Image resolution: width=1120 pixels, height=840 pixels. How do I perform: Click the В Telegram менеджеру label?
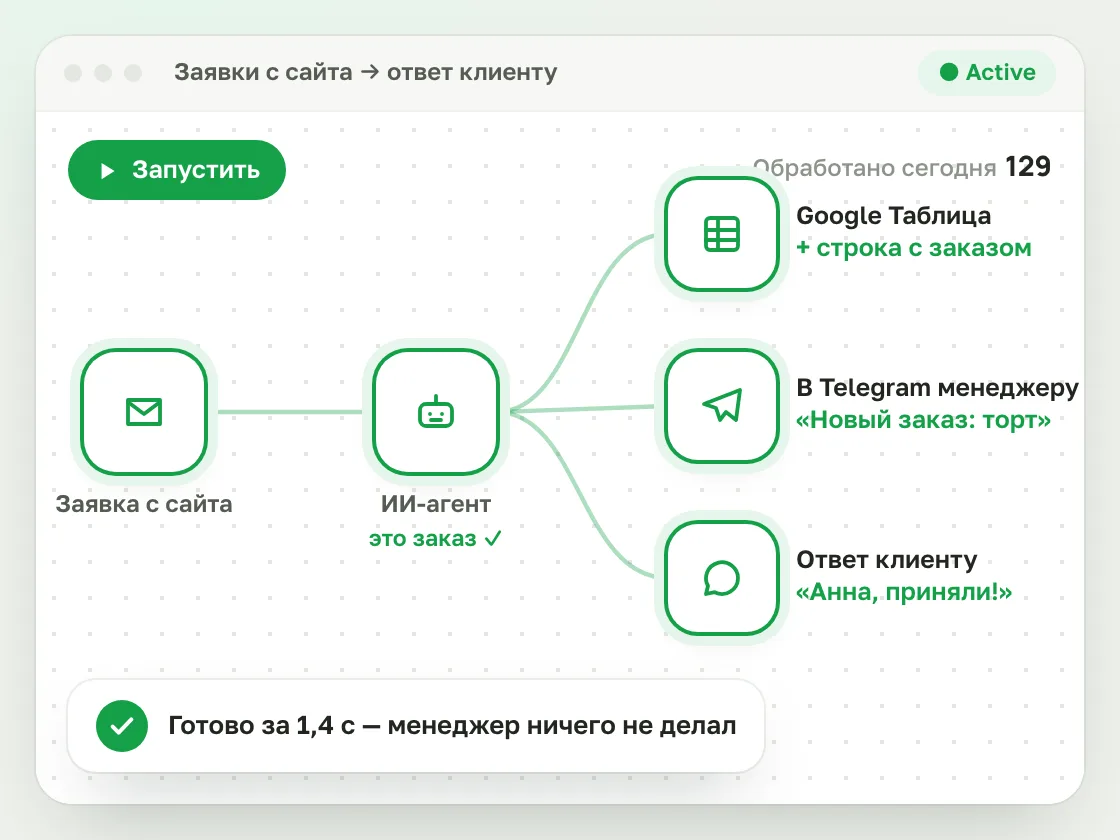937,388
